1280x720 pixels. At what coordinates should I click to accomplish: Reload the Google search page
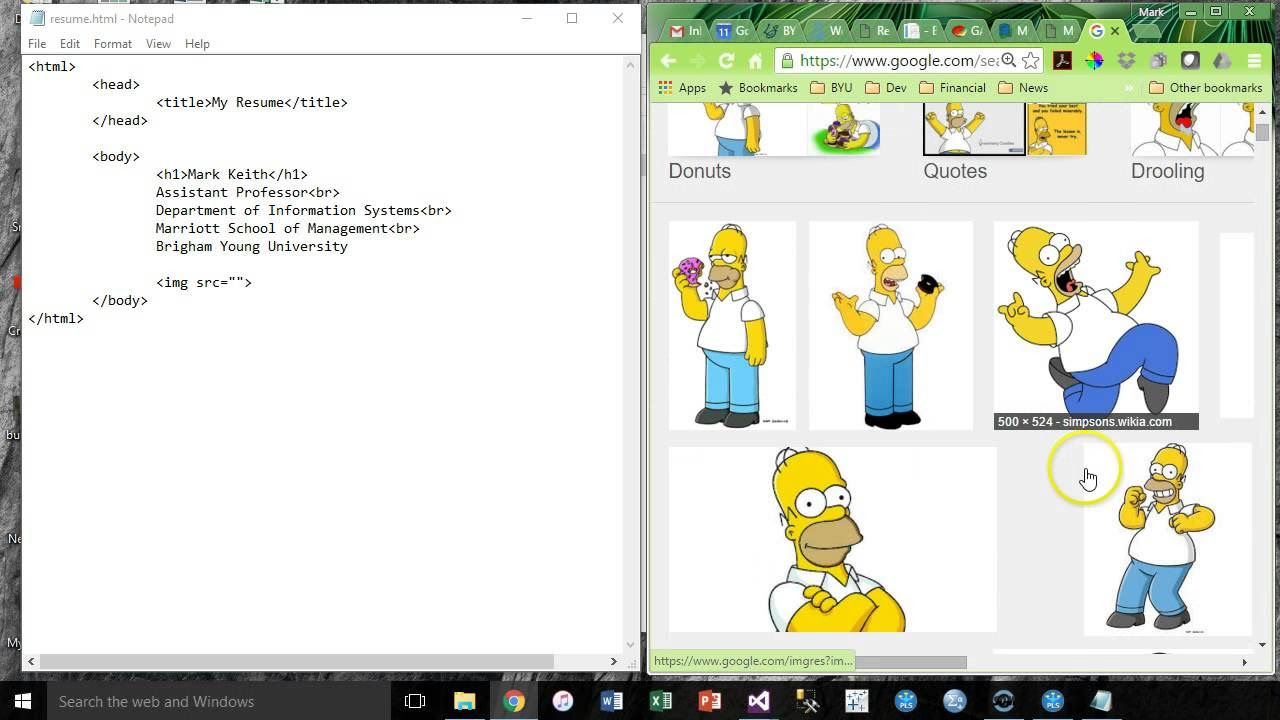click(727, 61)
